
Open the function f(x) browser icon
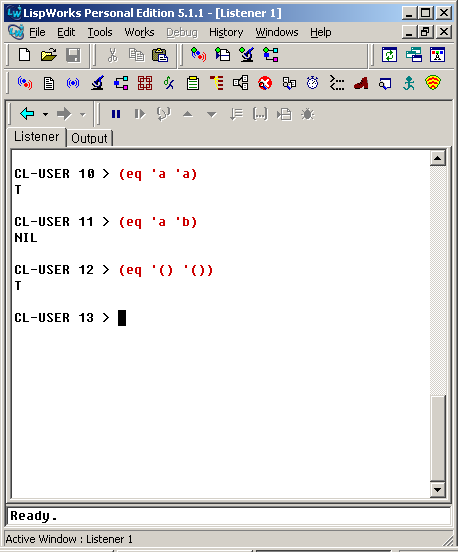pyautogui.click(x=169, y=83)
